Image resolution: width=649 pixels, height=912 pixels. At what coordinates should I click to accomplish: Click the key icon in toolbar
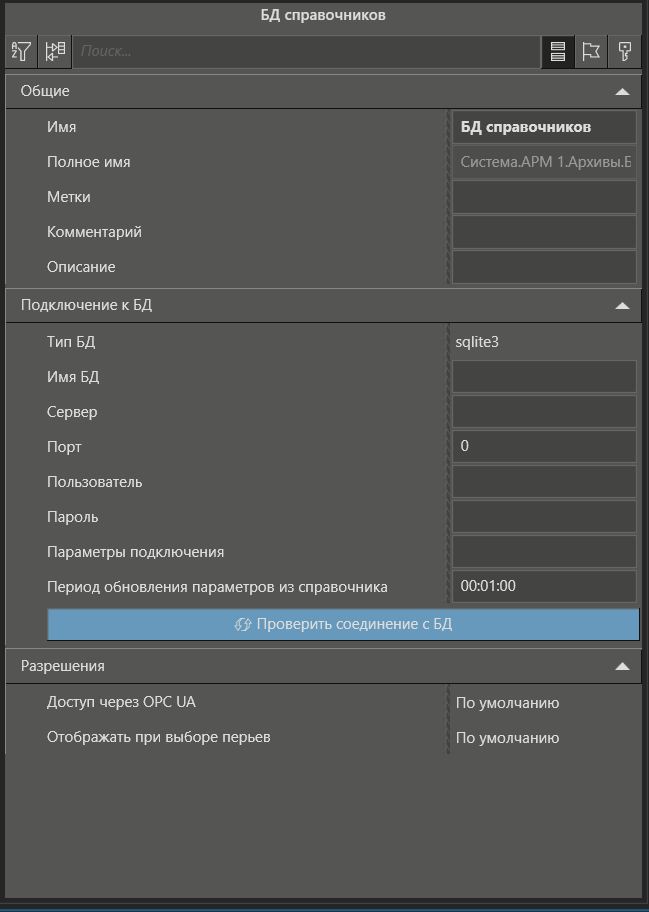click(x=625, y=51)
